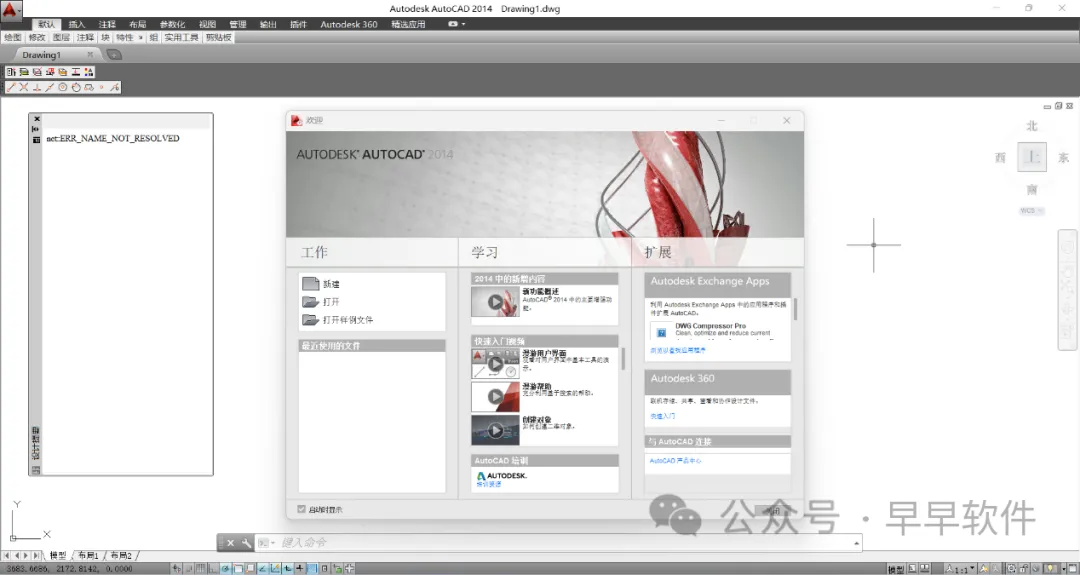This screenshot has height=575, width=1080.
Task: Click the ViewCube 北 direction label
Action: click(x=1032, y=126)
